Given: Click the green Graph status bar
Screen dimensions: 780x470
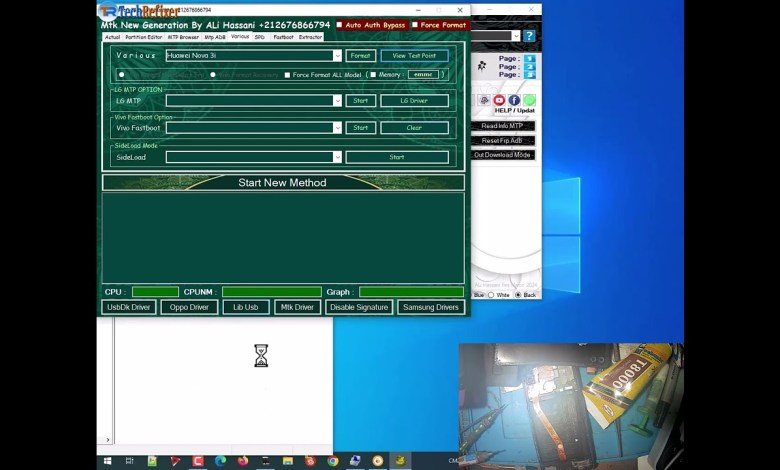Looking at the screenshot, I should (x=411, y=292).
